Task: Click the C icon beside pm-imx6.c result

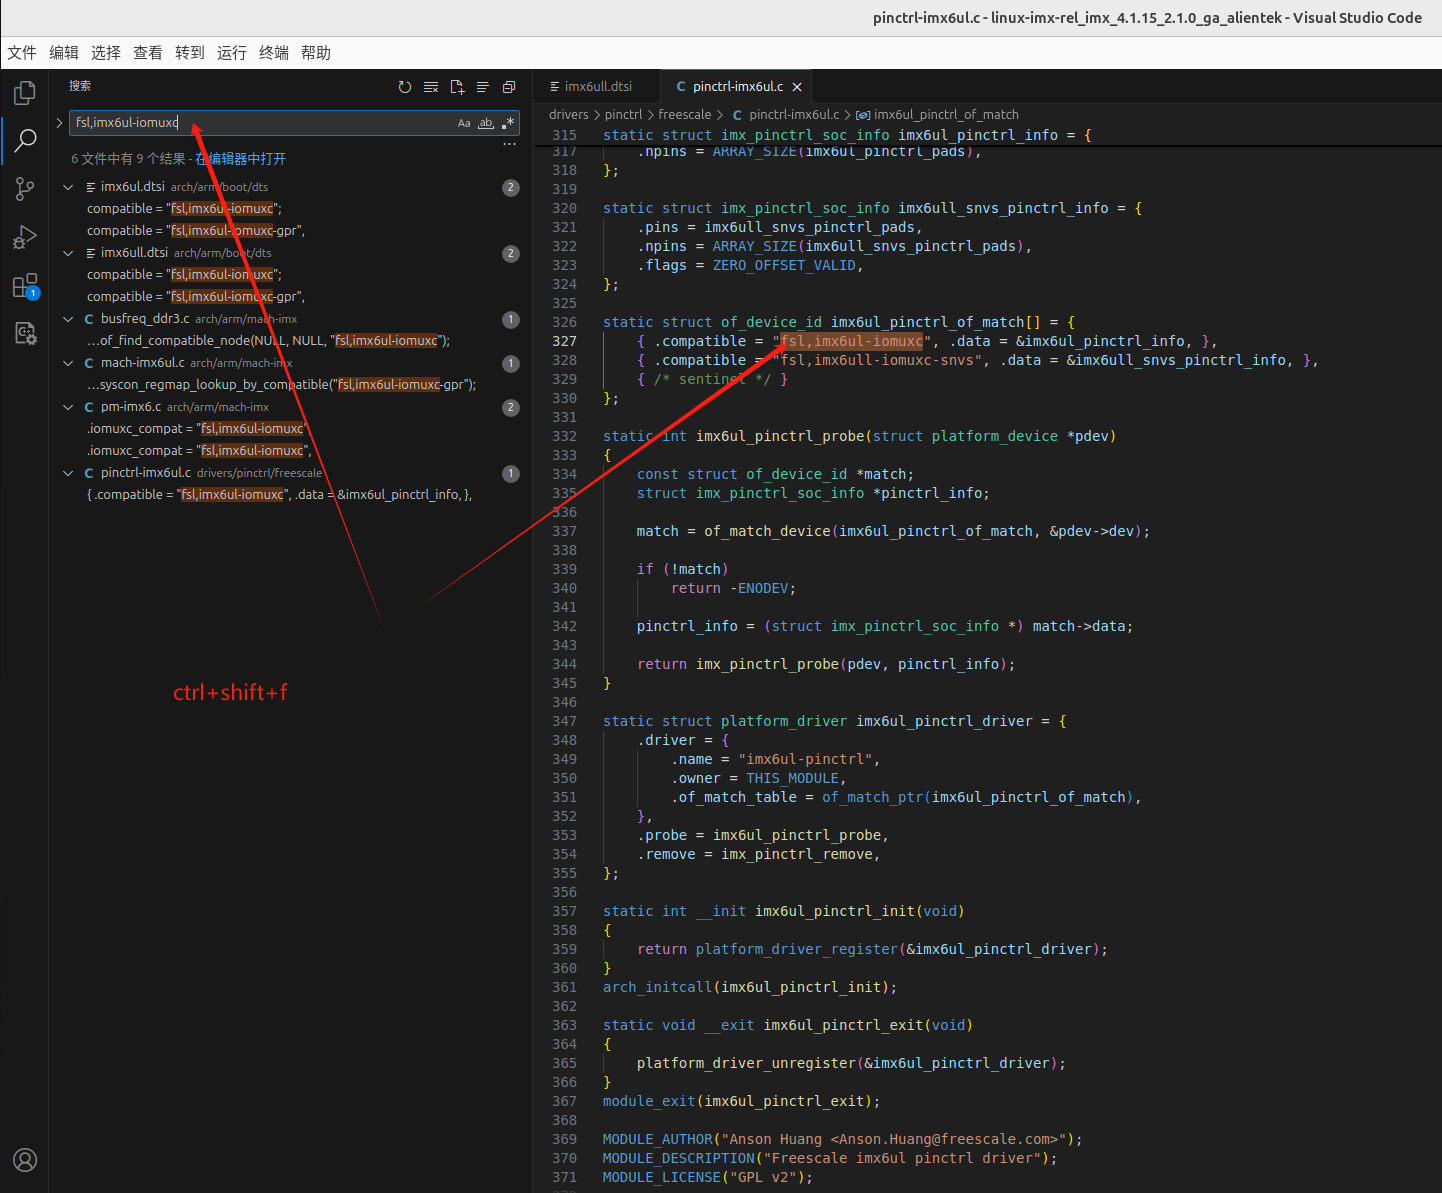Action: click(x=90, y=407)
